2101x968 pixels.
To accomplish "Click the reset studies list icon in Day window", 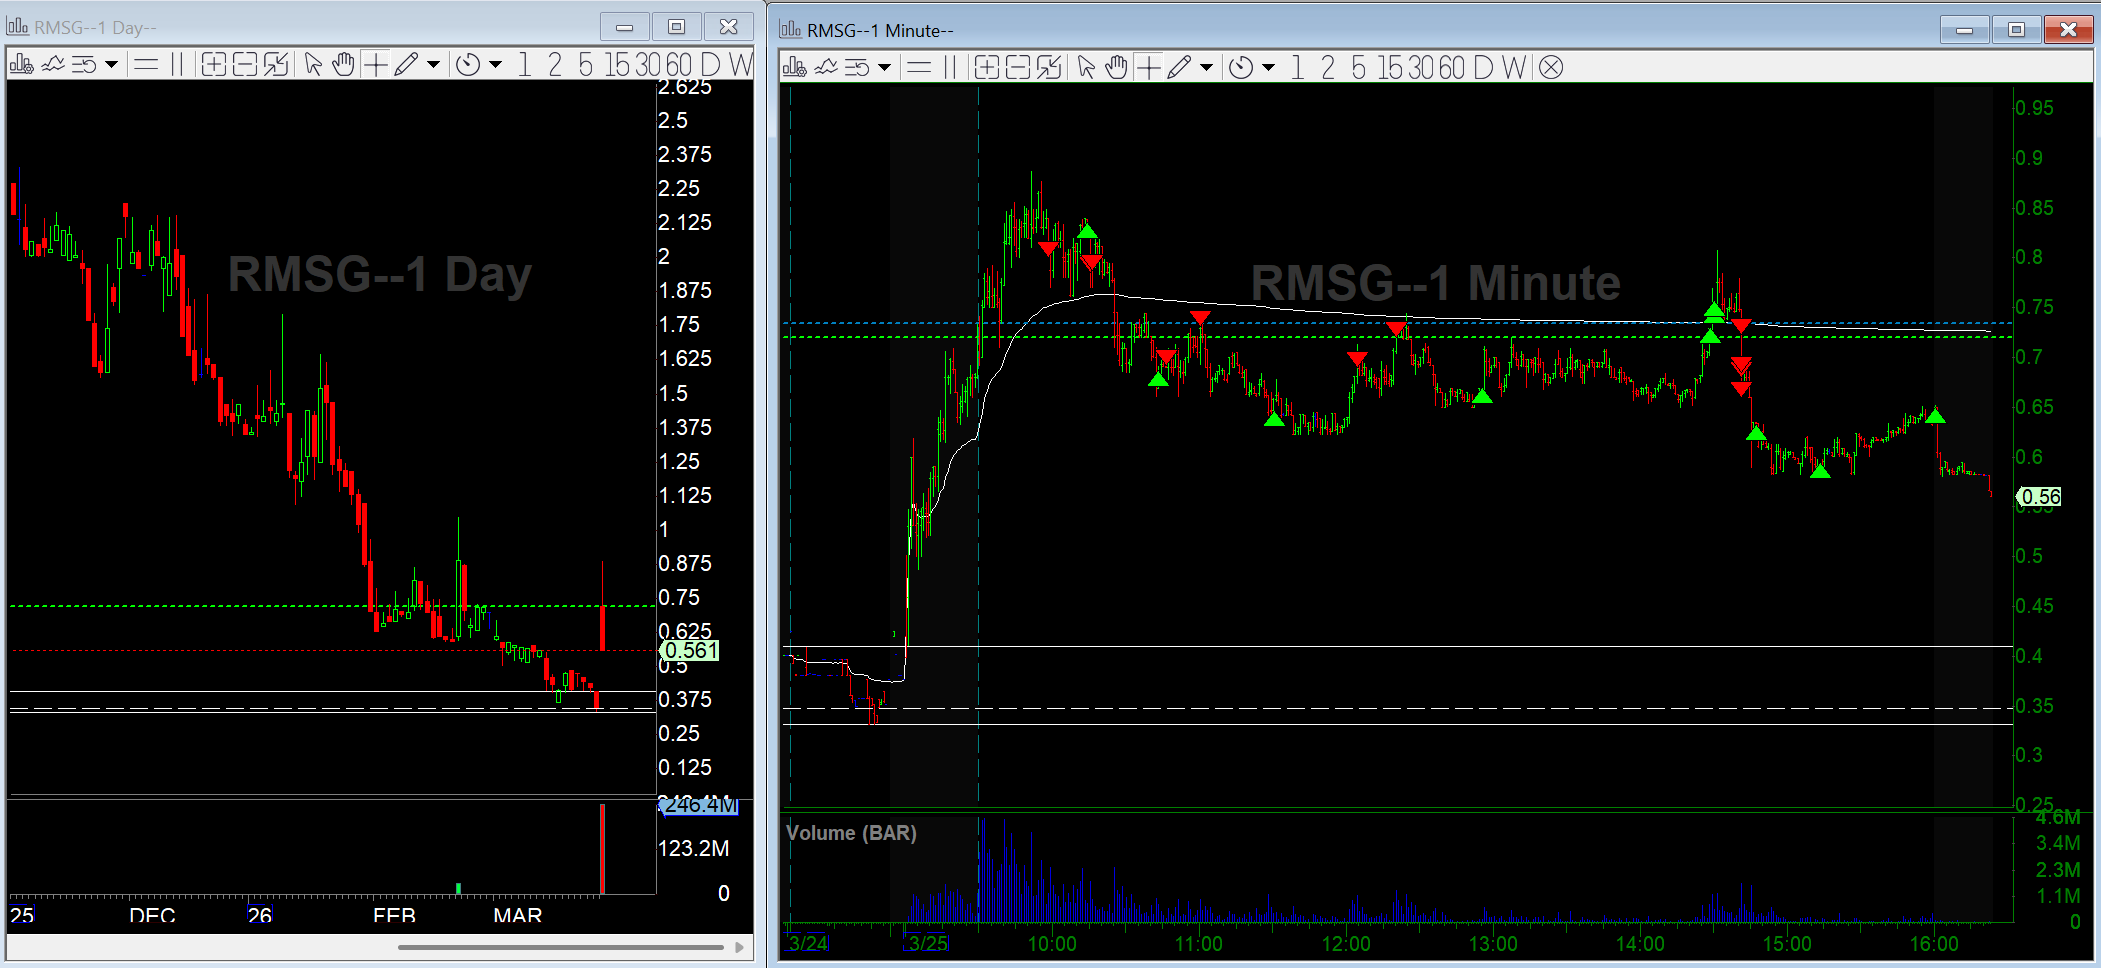I will point(84,65).
